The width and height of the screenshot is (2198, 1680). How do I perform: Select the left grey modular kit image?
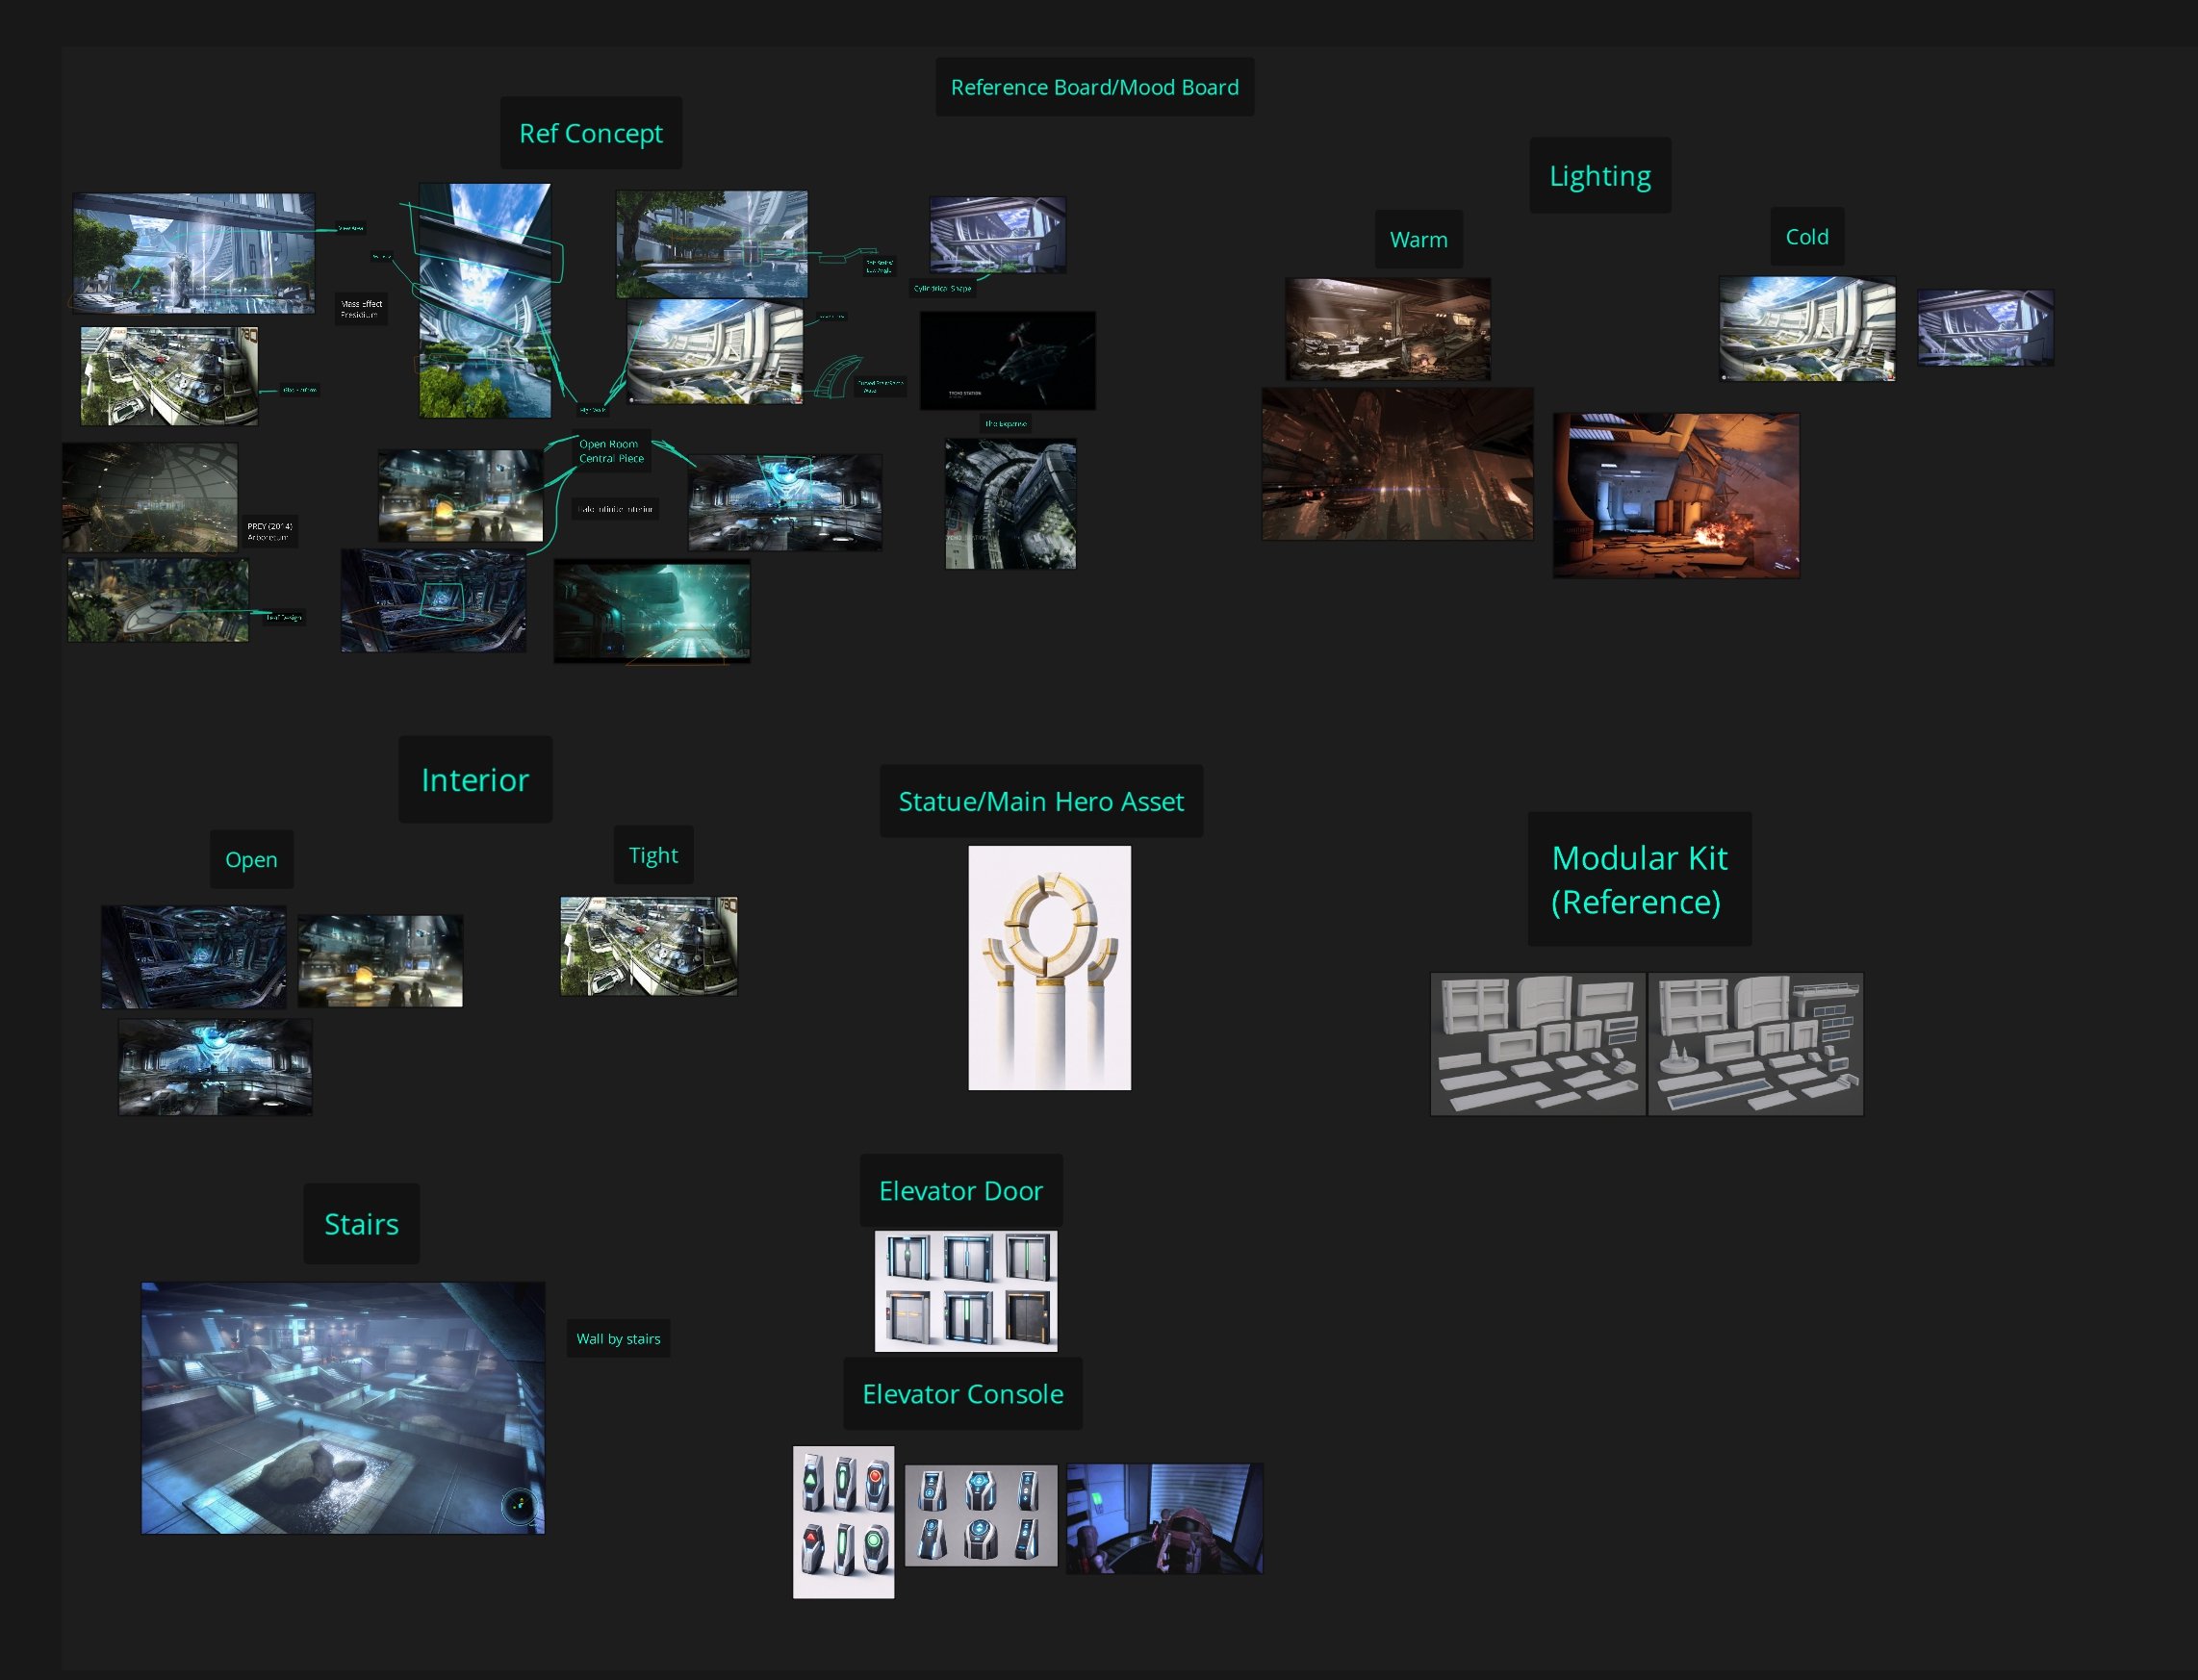point(1537,1043)
